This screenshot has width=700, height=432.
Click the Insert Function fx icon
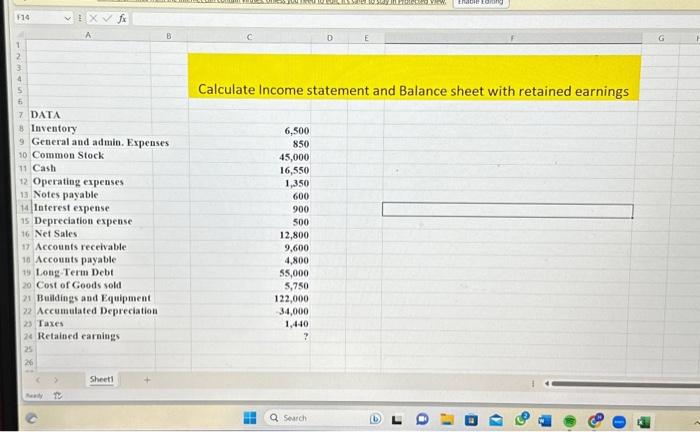coord(122,18)
